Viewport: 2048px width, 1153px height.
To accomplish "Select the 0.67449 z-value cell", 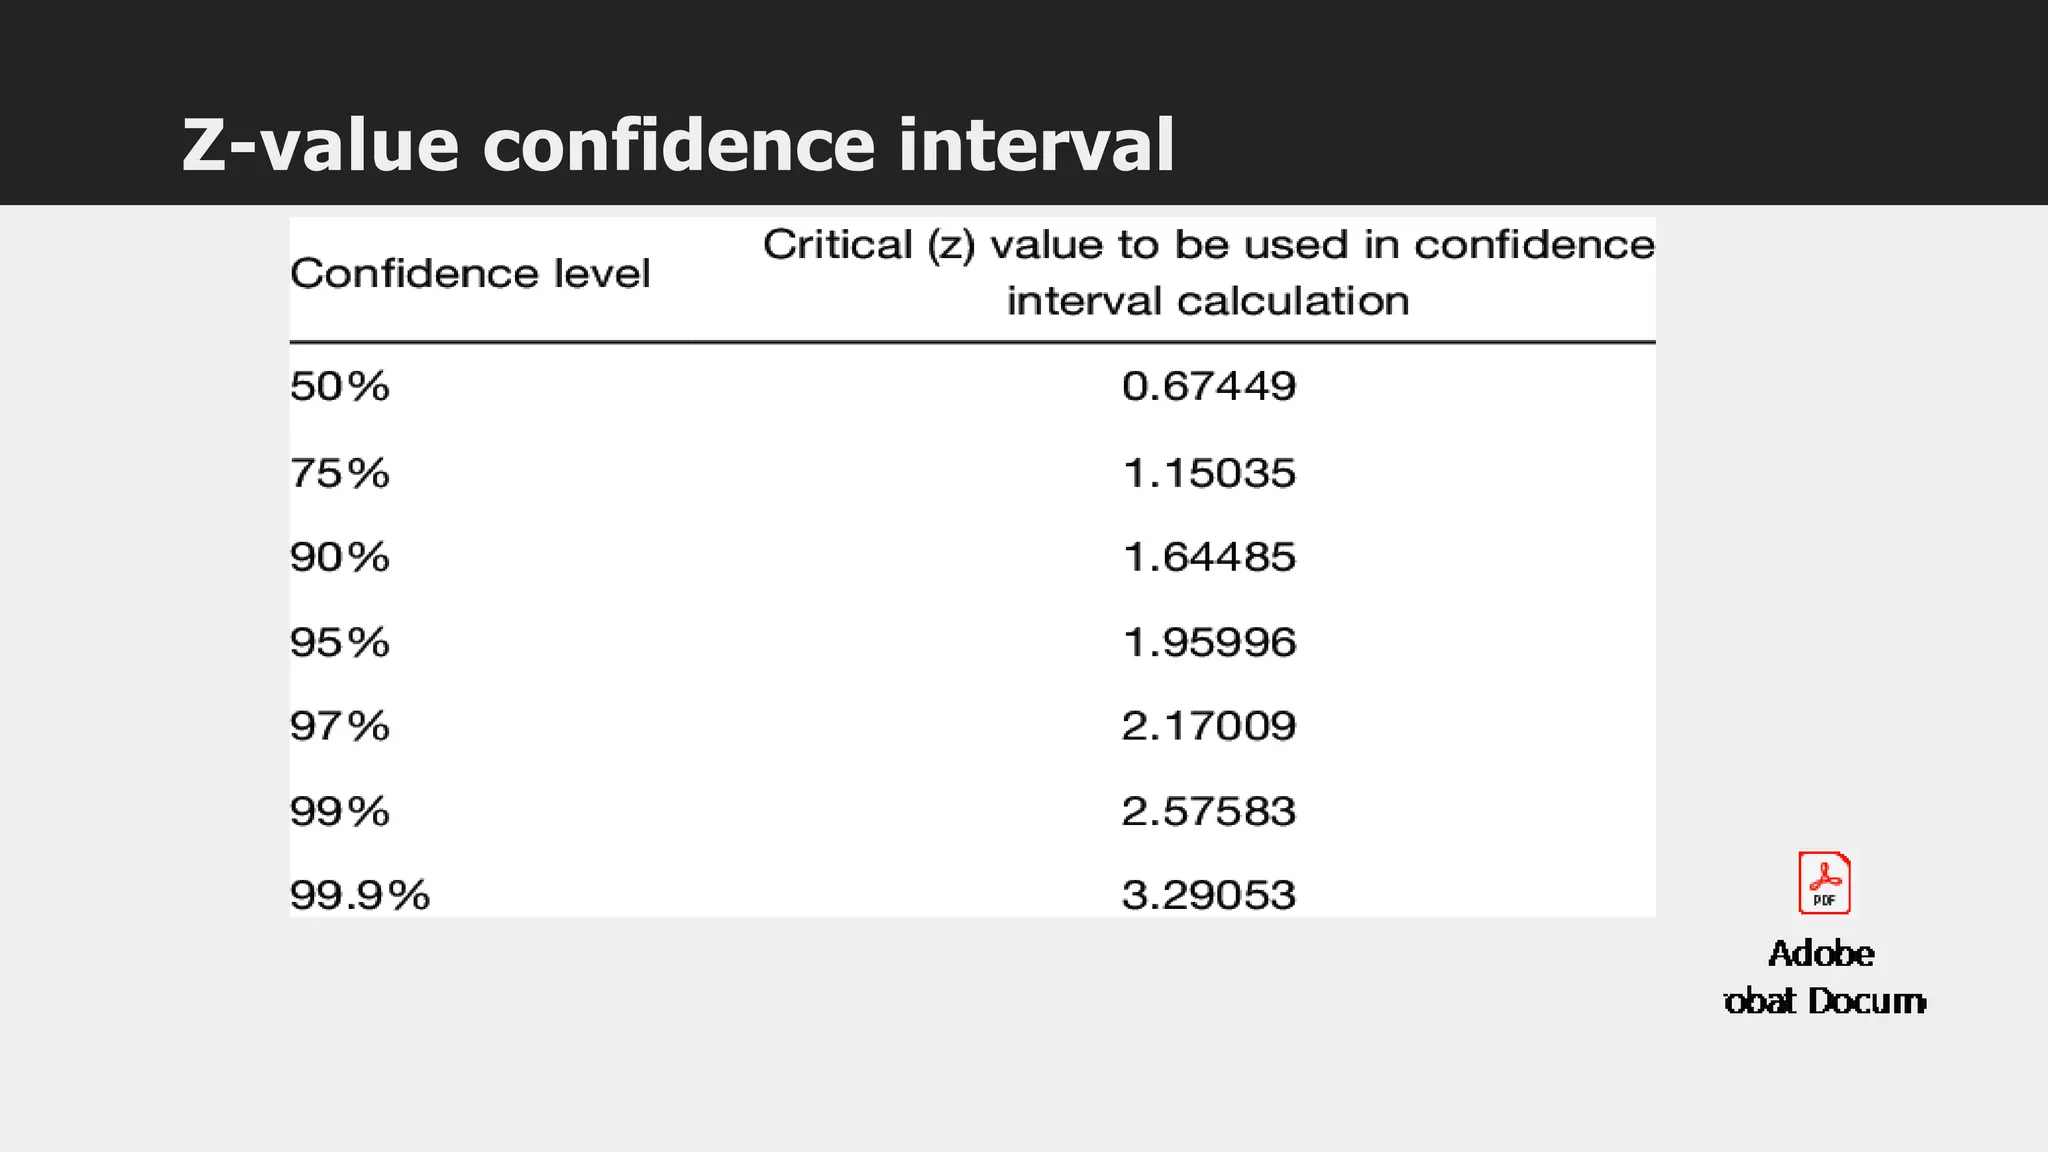I will coord(1209,386).
